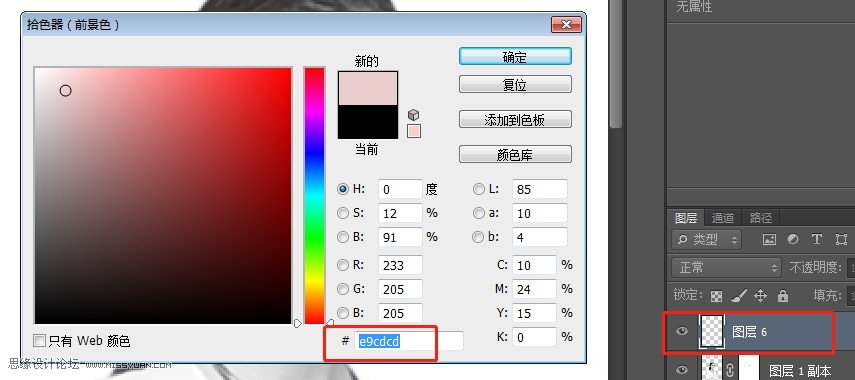The height and width of the screenshot is (380, 855).
Task: Lock image pixels brush icon
Action: coord(739,295)
